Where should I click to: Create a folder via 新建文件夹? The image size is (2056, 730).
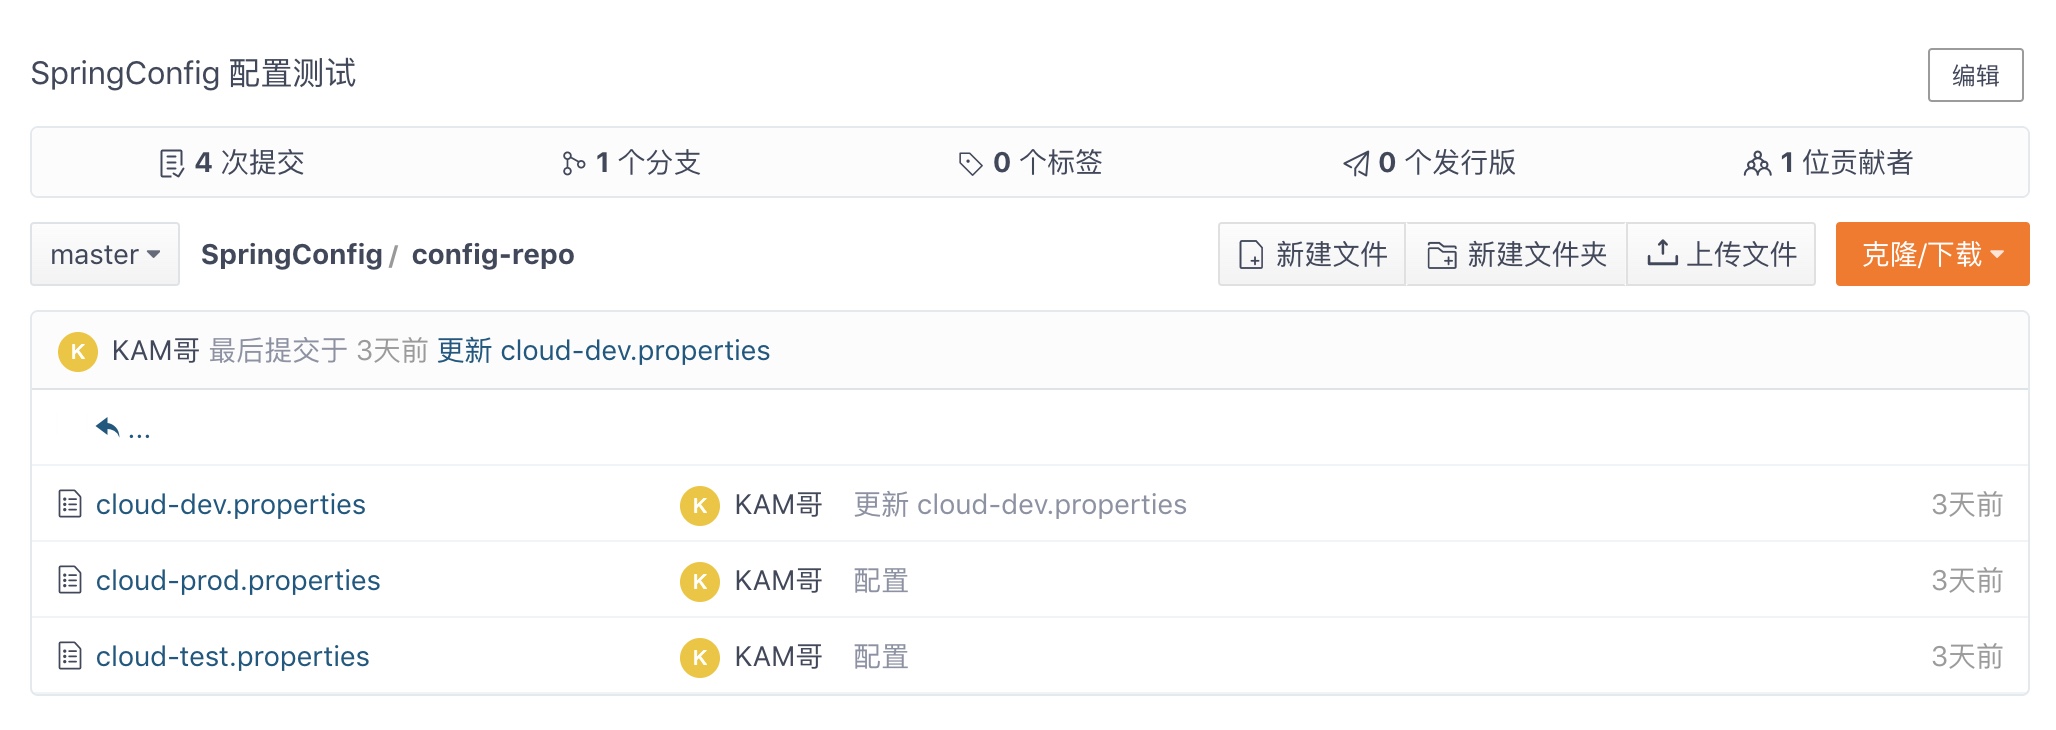click(1516, 254)
